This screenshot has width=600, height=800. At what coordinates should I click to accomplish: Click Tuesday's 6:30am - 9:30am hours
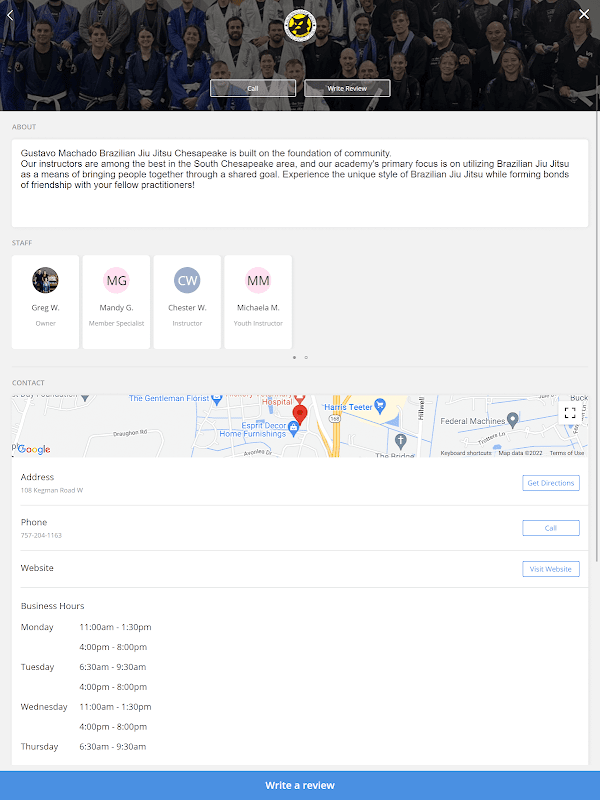tap(113, 667)
